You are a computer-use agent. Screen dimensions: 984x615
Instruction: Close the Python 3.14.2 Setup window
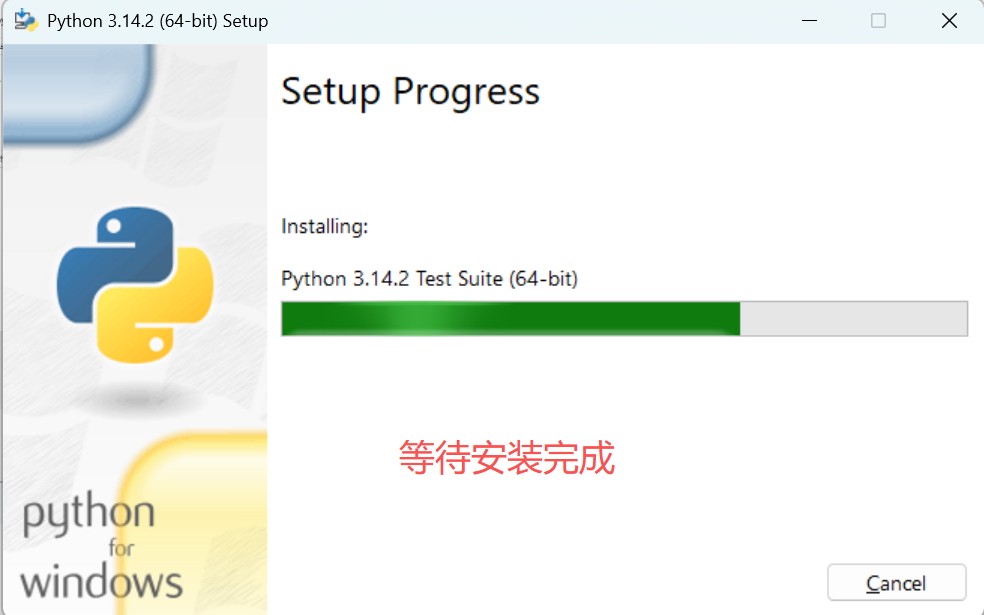tap(949, 20)
